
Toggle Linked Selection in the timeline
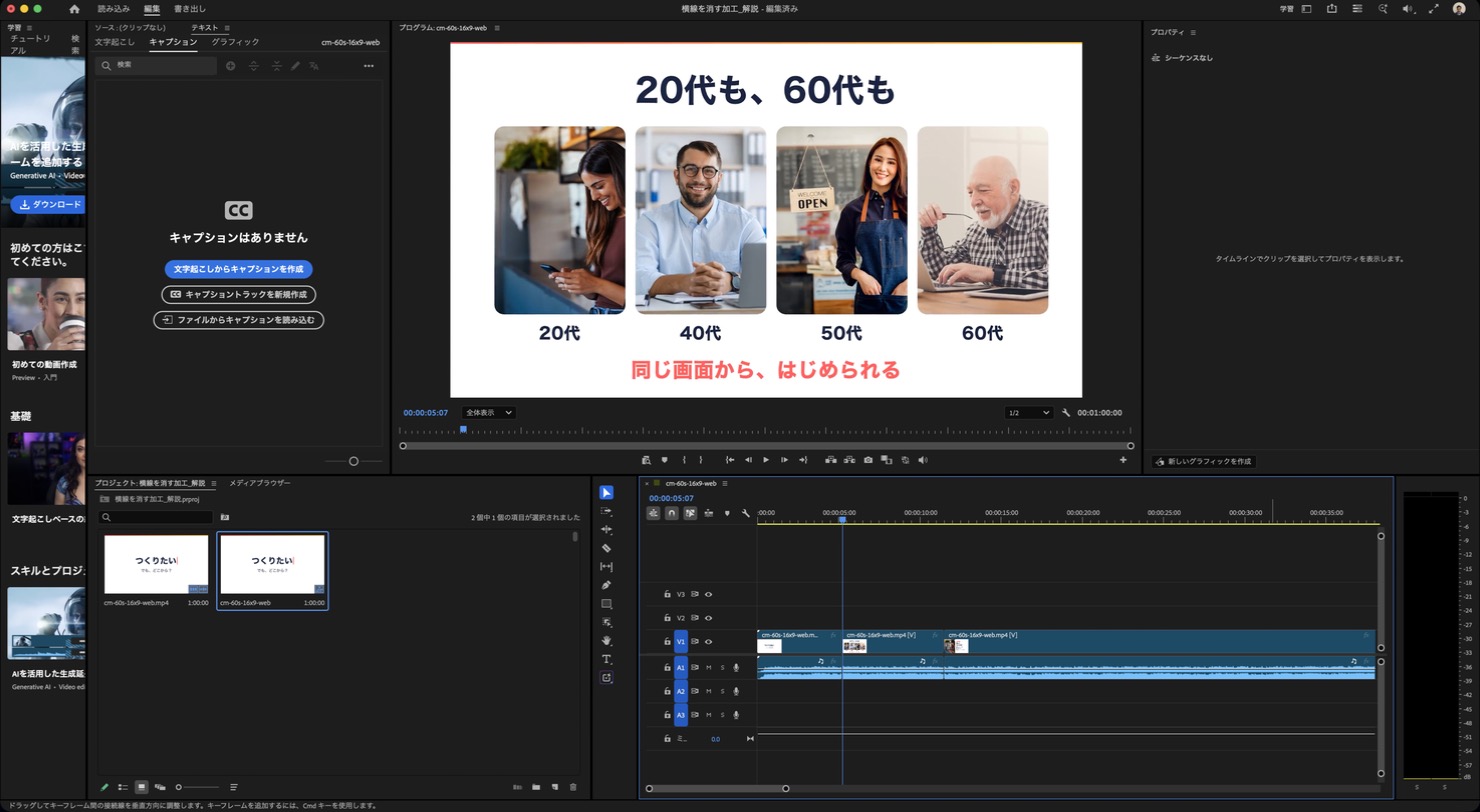690,513
